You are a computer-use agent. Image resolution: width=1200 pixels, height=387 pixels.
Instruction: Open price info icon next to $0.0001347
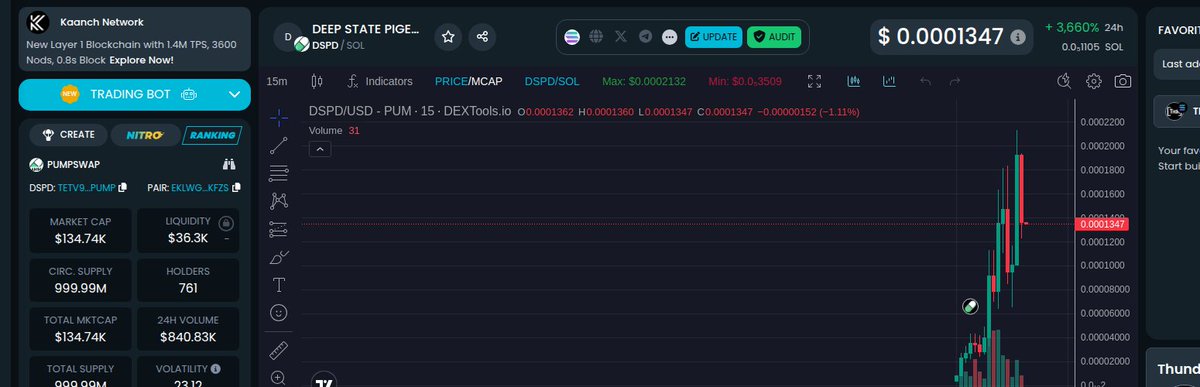pyautogui.click(x=1018, y=37)
